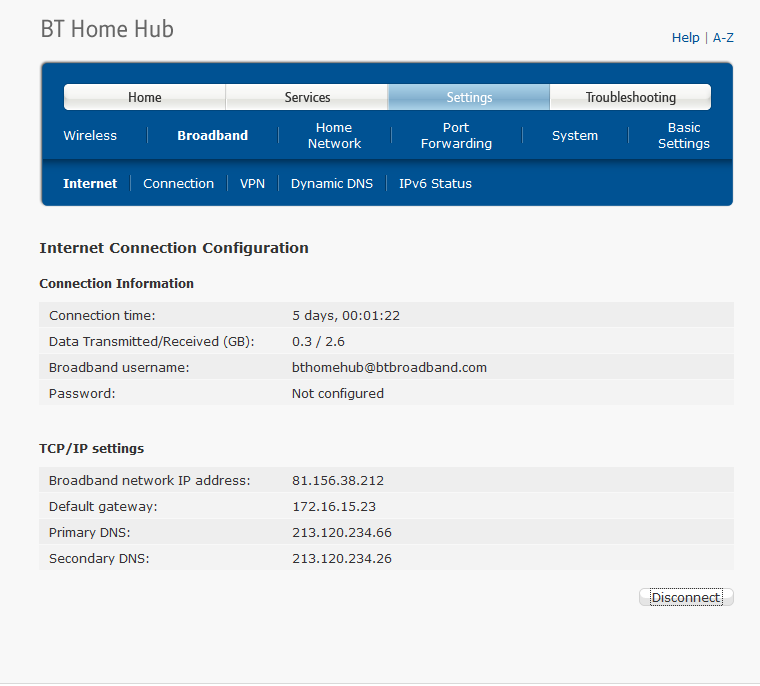Image resolution: width=760 pixels, height=686 pixels.
Task: Select the Broadband section
Action: point(212,135)
